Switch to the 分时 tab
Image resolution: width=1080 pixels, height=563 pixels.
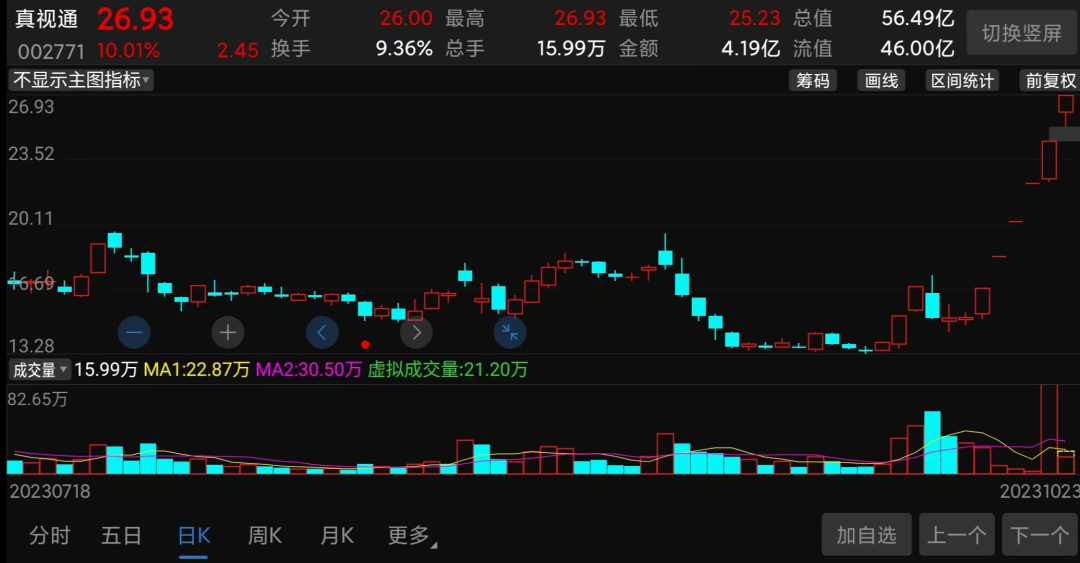50,535
